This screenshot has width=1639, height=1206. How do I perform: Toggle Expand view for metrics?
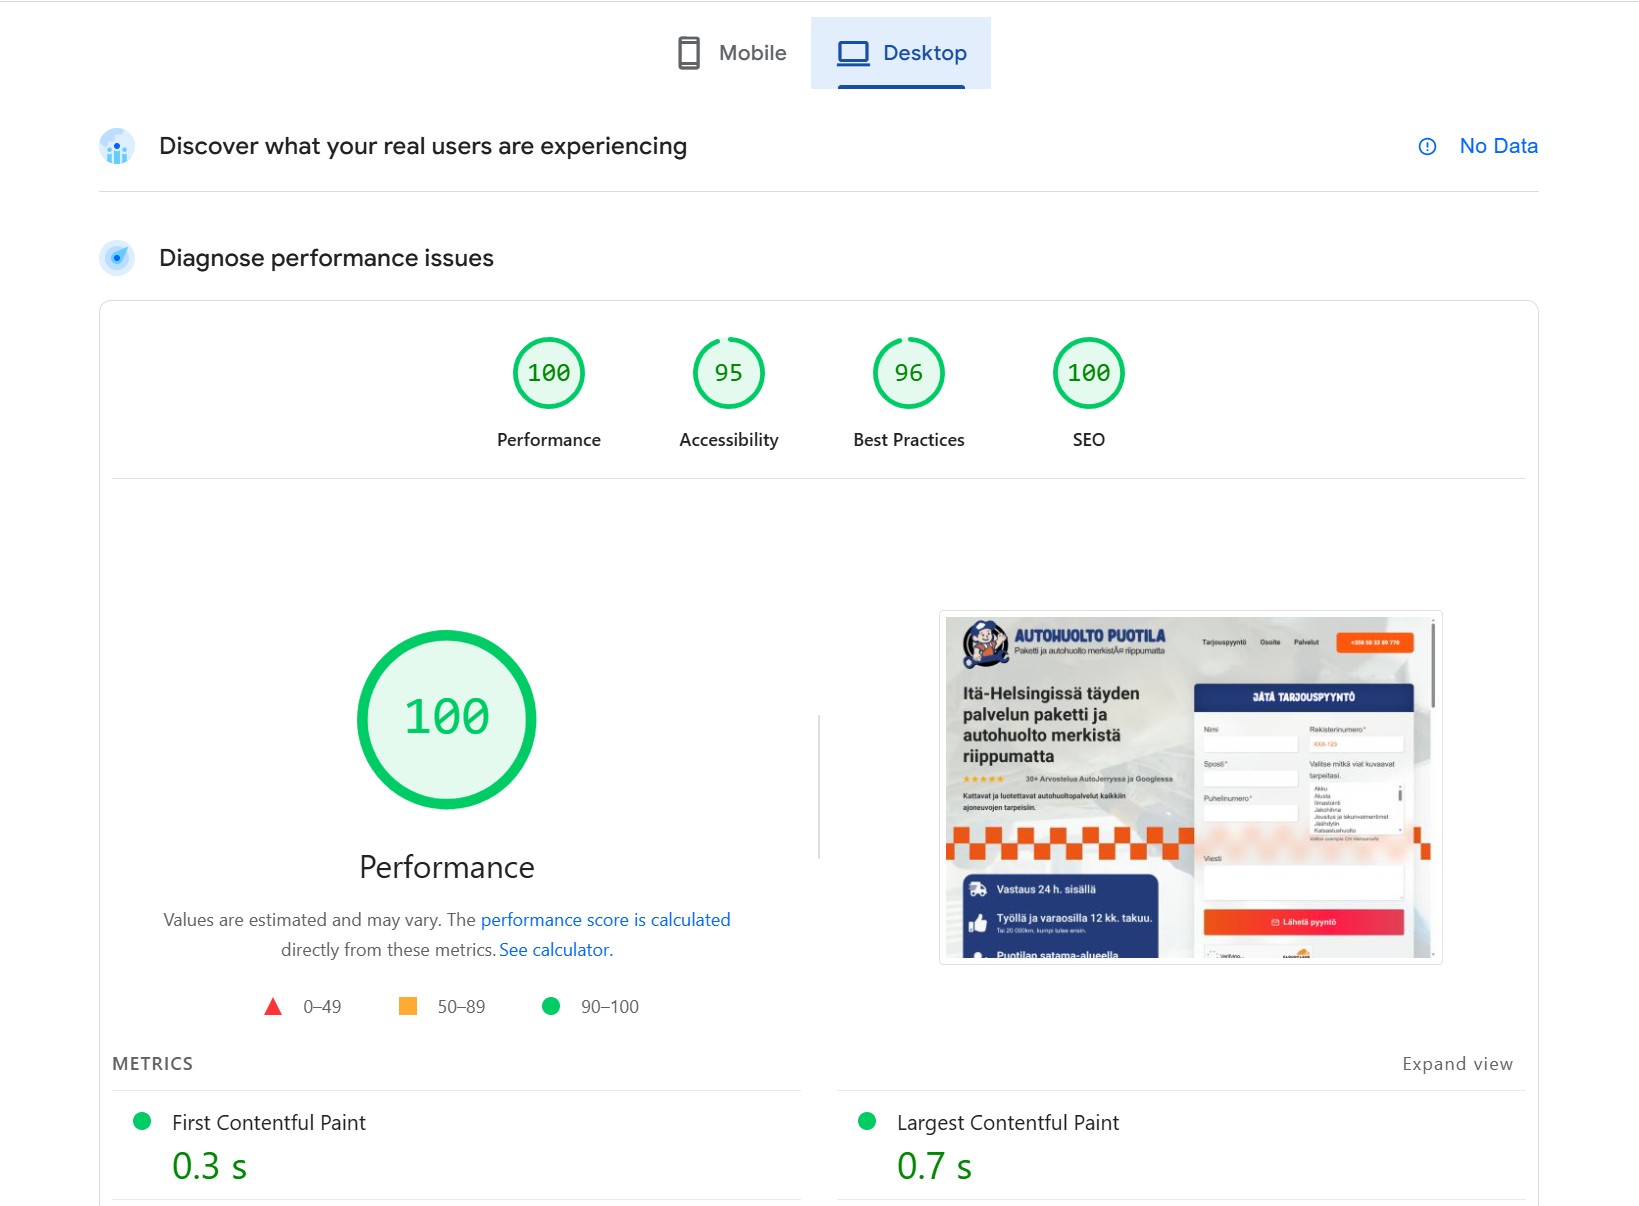[1457, 1064]
